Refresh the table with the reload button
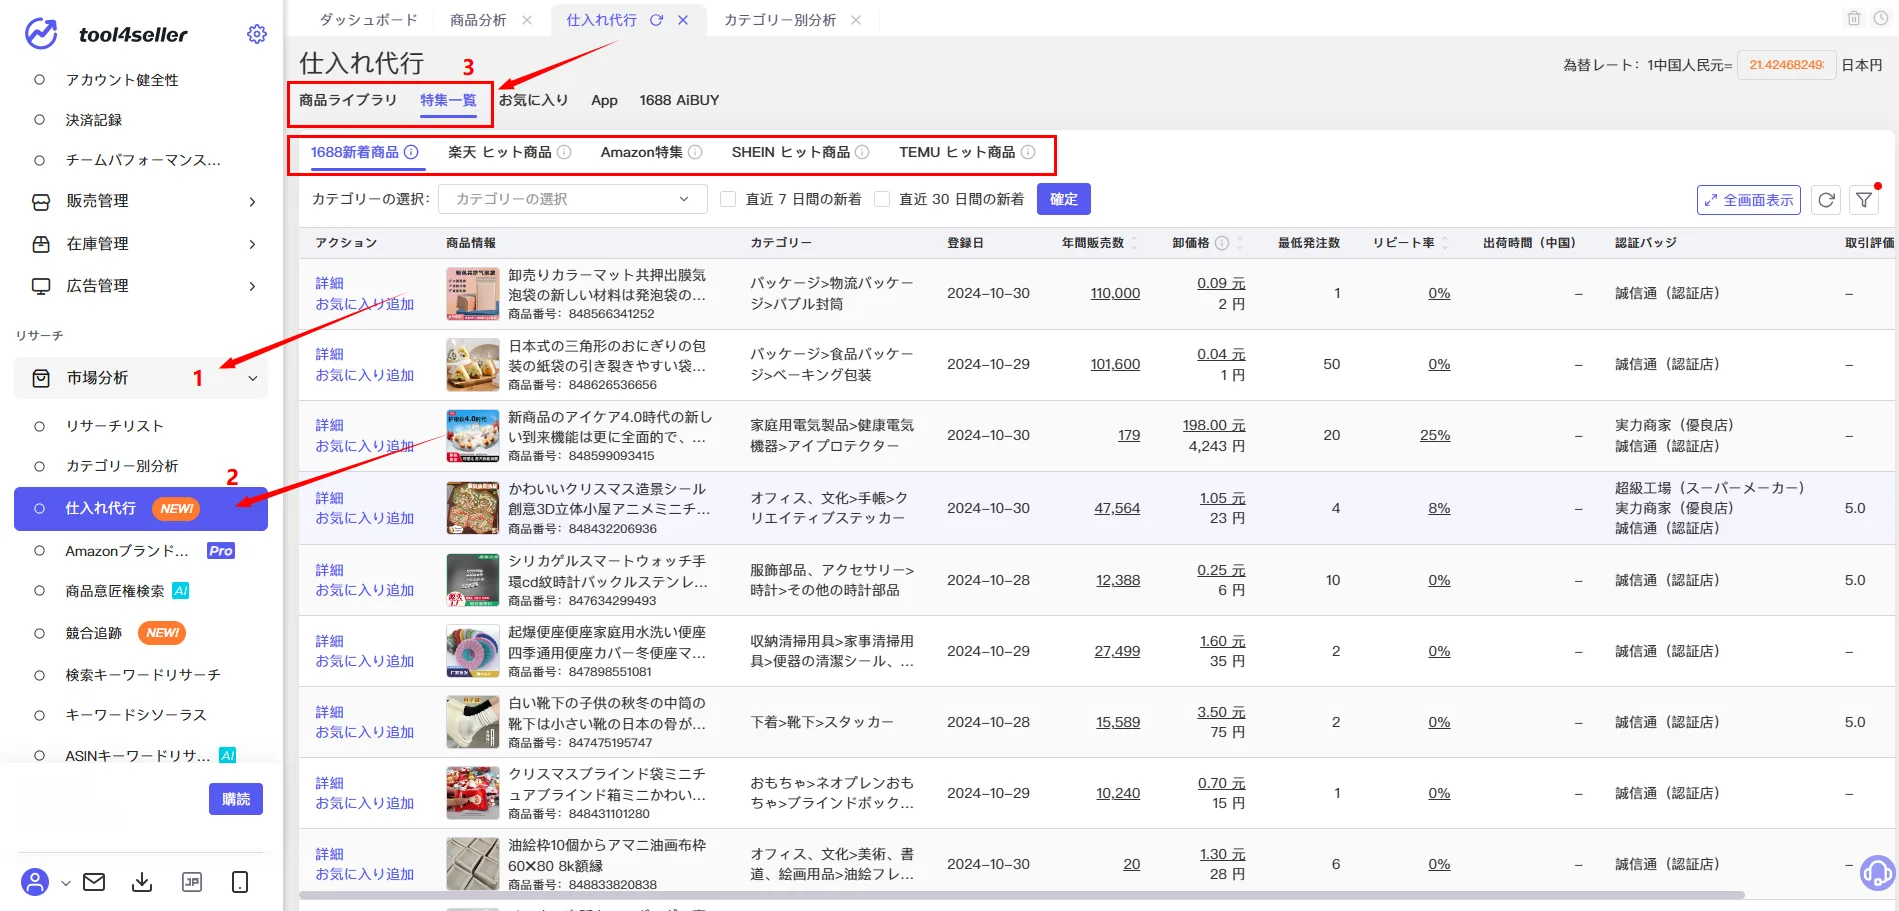Viewport: 1899px width, 911px height. [1826, 200]
